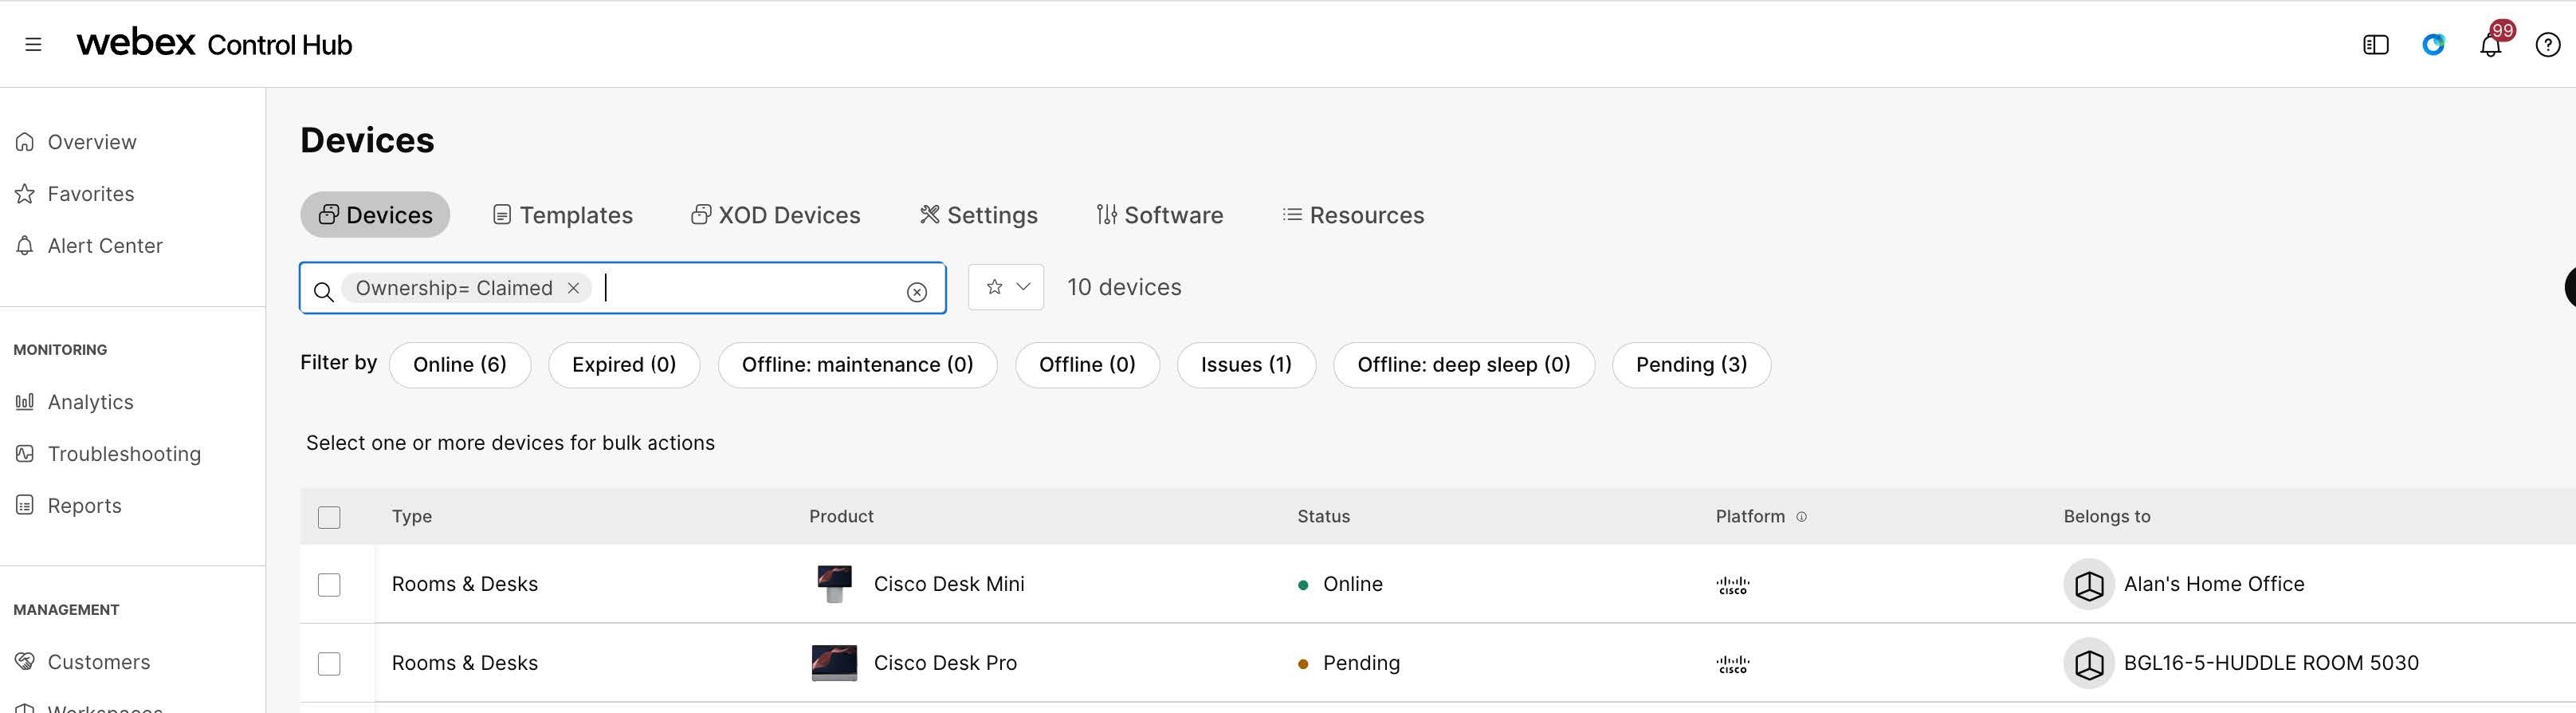Screen dimensions: 2576x713
Task: Switch to the Templates tab
Action: (x=563, y=215)
